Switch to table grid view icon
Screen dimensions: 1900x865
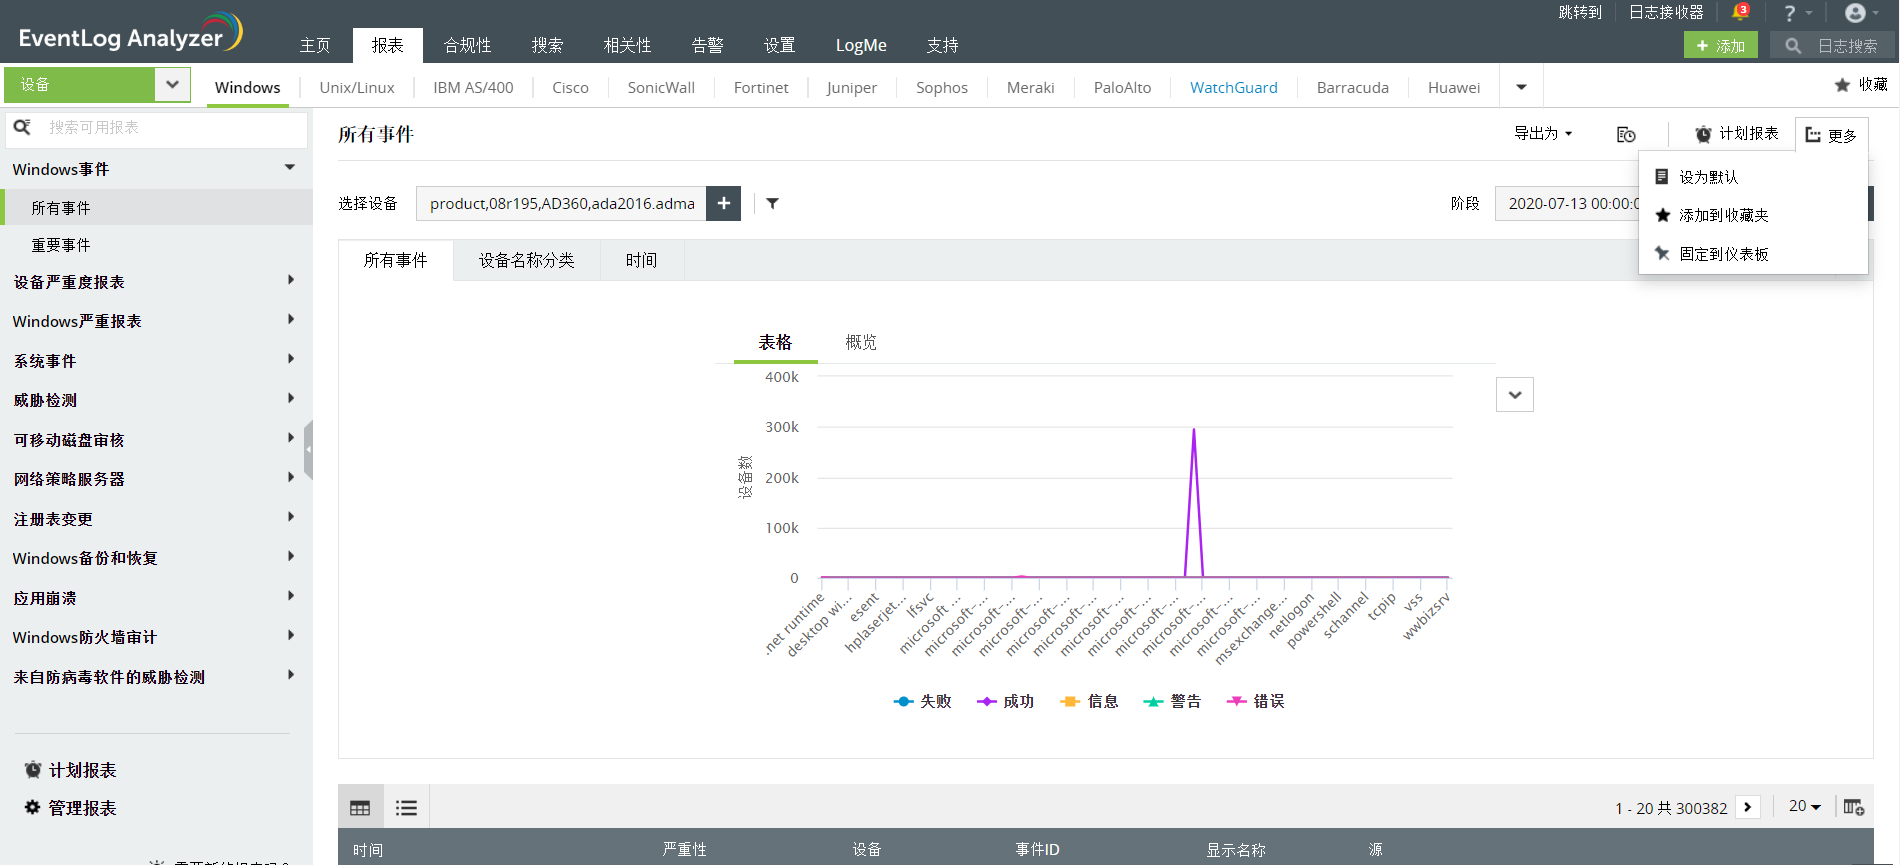click(360, 808)
